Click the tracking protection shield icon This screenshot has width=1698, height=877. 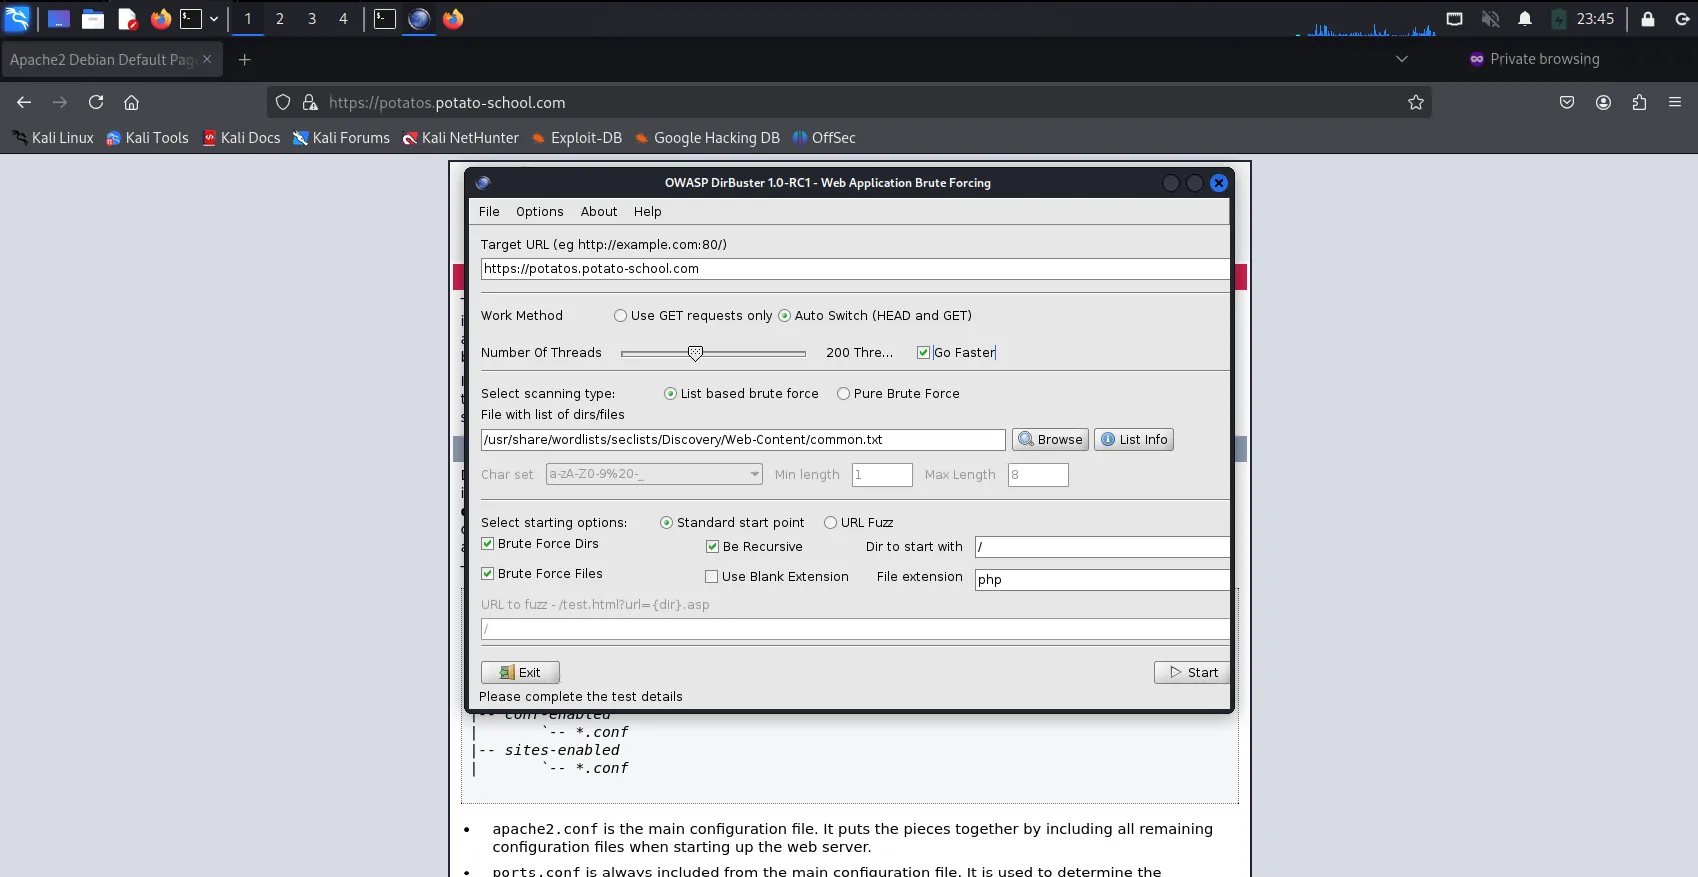tap(283, 102)
